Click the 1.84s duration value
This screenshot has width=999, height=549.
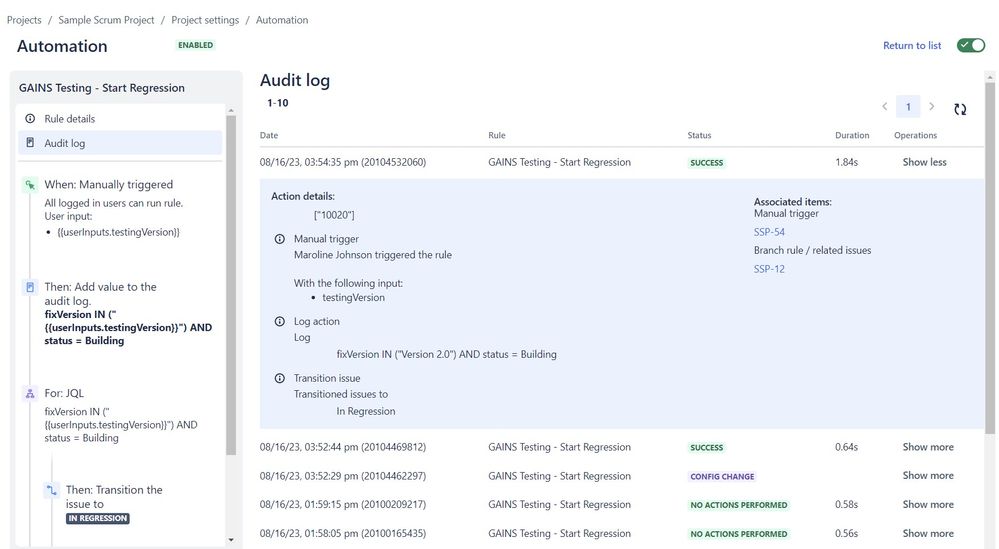[846, 162]
